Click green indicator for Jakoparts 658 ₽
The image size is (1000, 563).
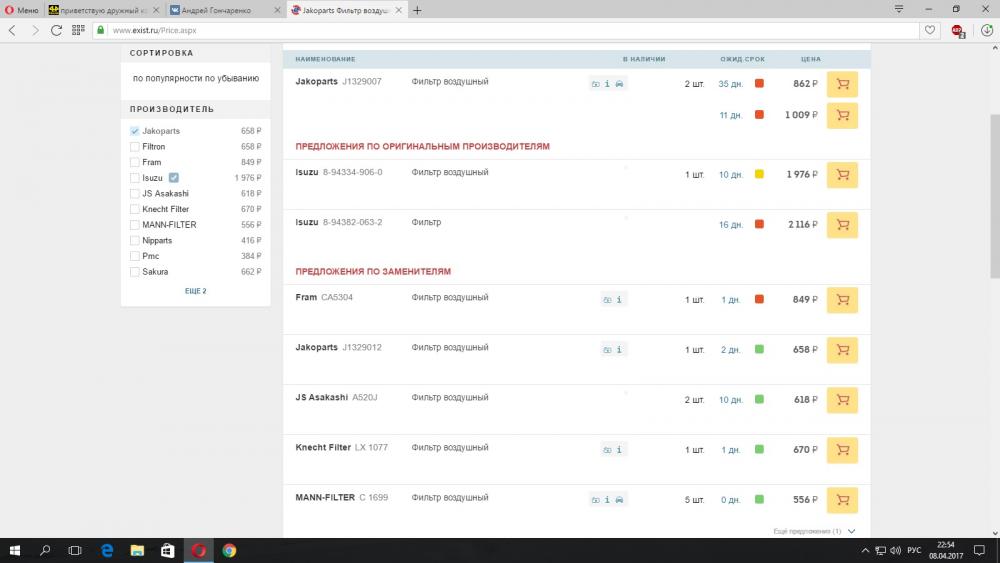759,349
